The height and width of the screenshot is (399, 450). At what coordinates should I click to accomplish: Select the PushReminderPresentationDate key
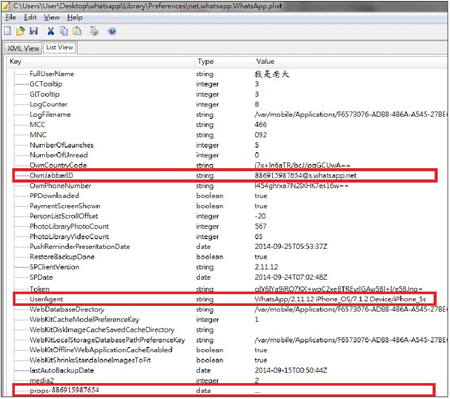(x=80, y=247)
